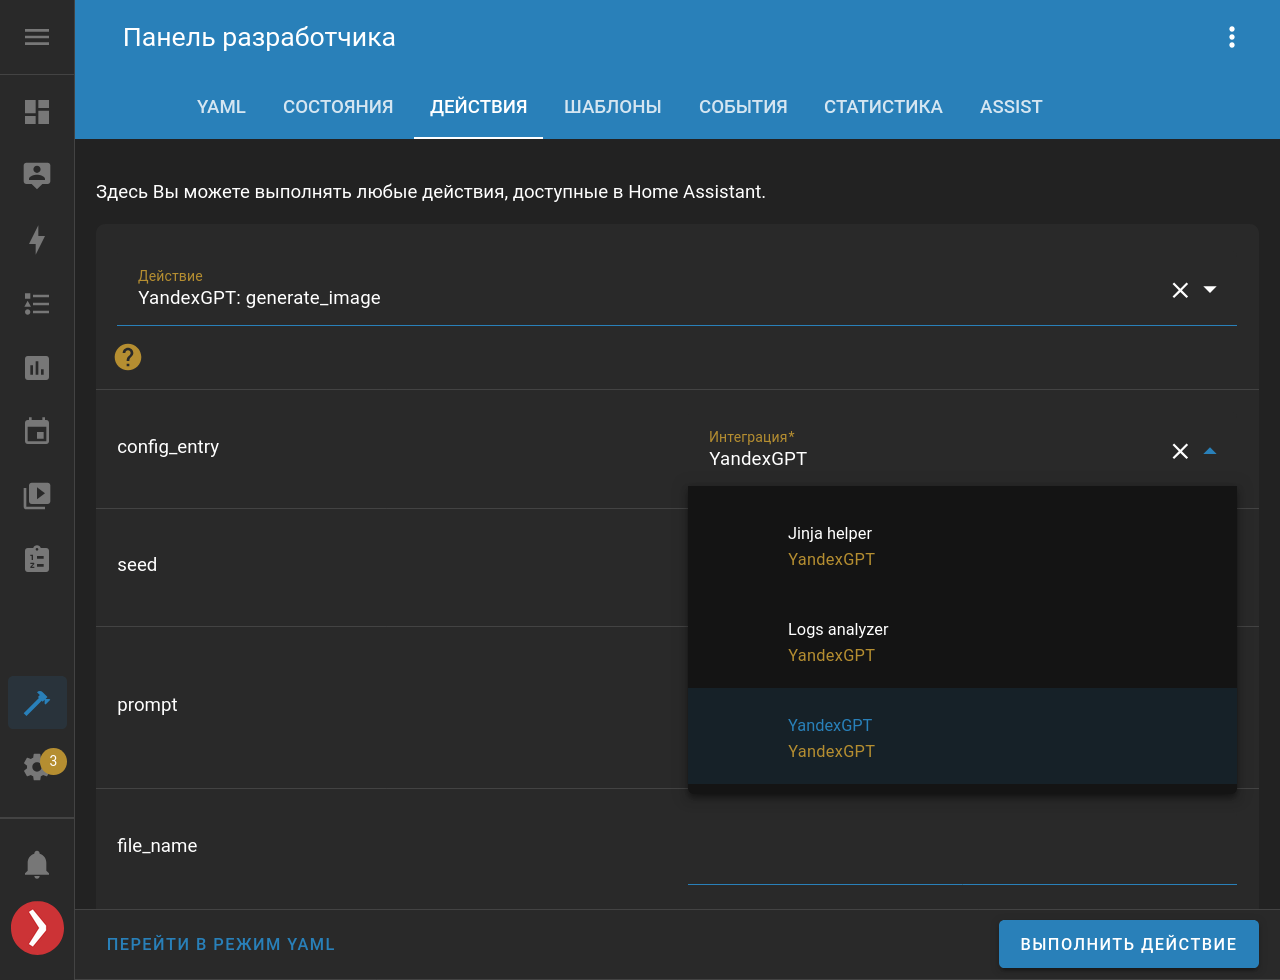1280x980 pixels.
Task: Click ПЕРЕЙТИ В РЕЖИМ YAML link
Action: [x=221, y=944]
